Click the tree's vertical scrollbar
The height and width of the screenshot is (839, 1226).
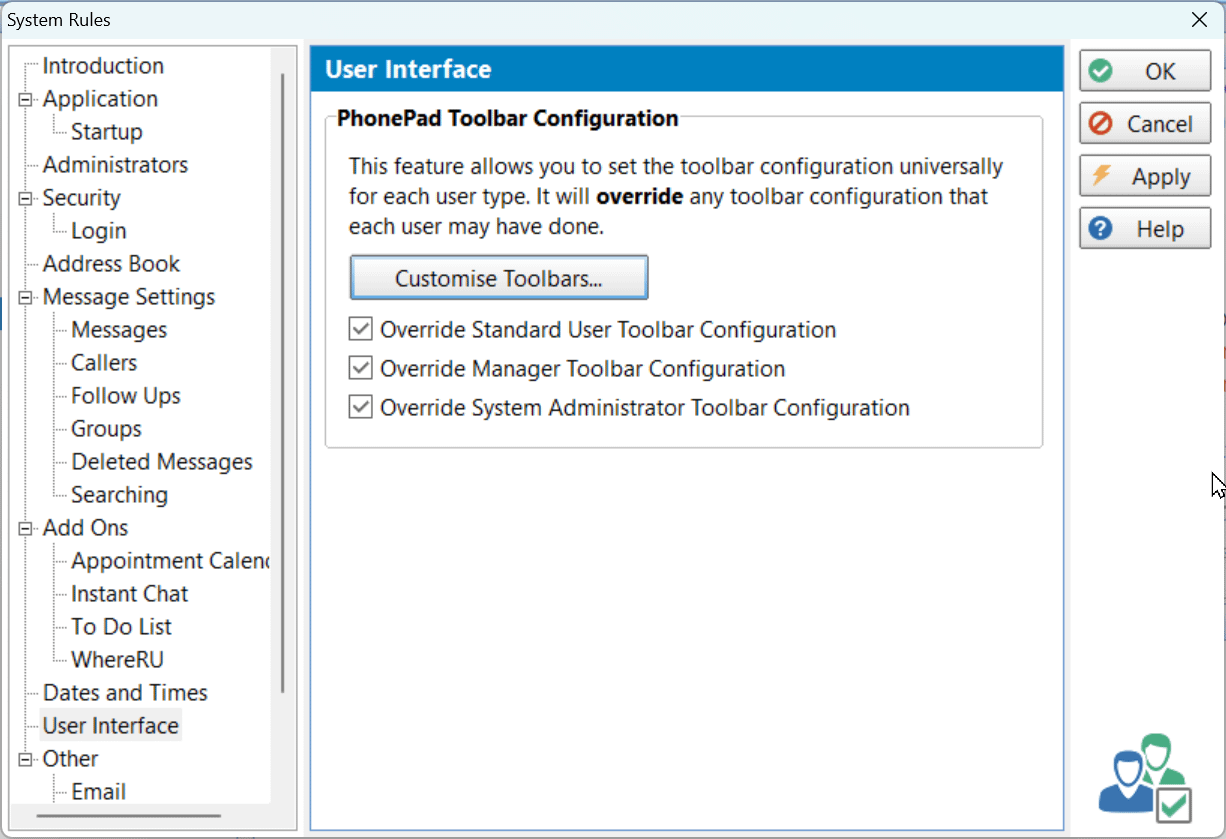[x=283, y=383]
